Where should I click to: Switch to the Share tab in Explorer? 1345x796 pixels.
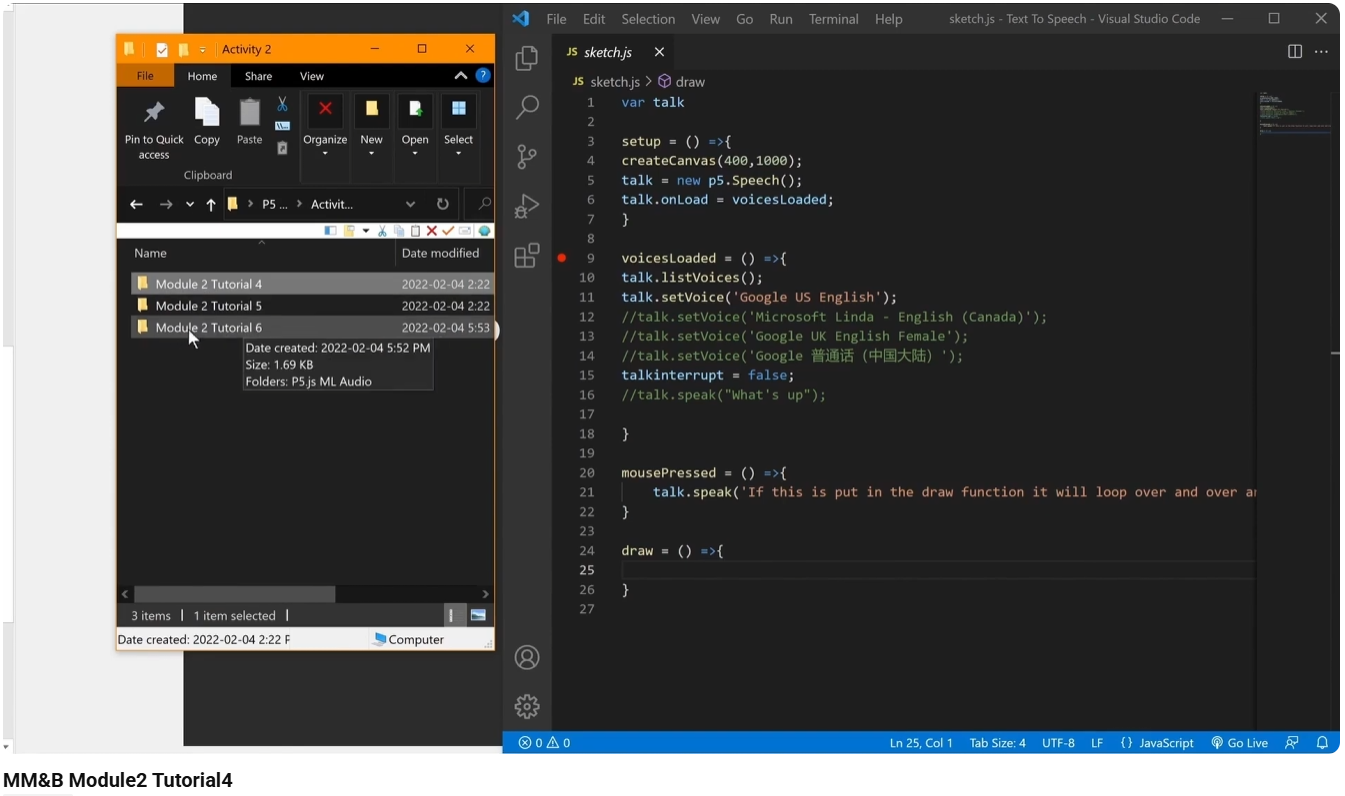pyautogui.click(x=257, y=75)
